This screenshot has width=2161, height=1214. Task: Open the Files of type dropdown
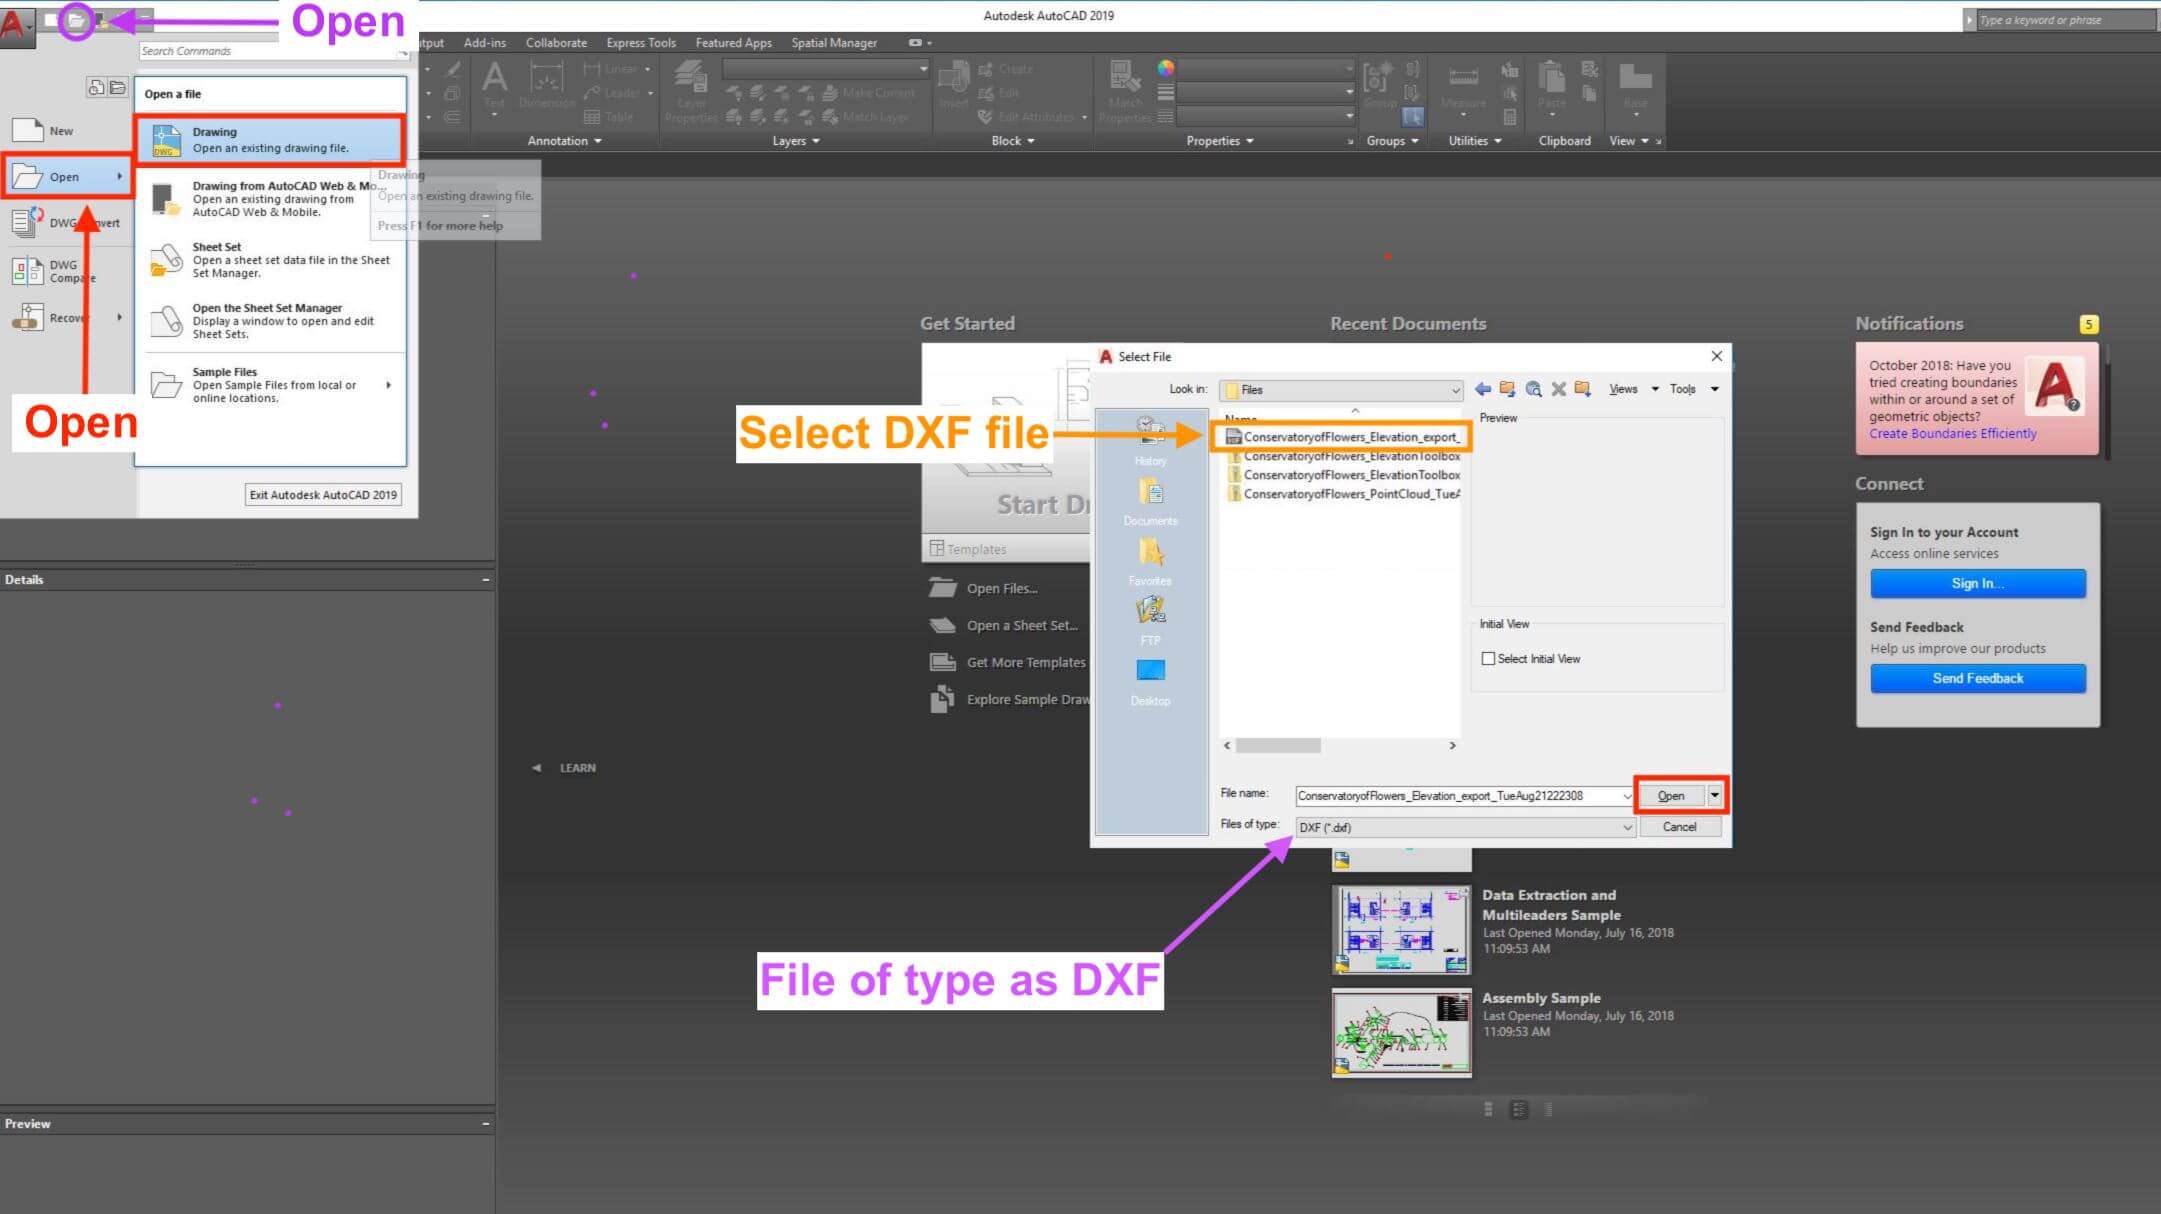[x=1627, y=827]
